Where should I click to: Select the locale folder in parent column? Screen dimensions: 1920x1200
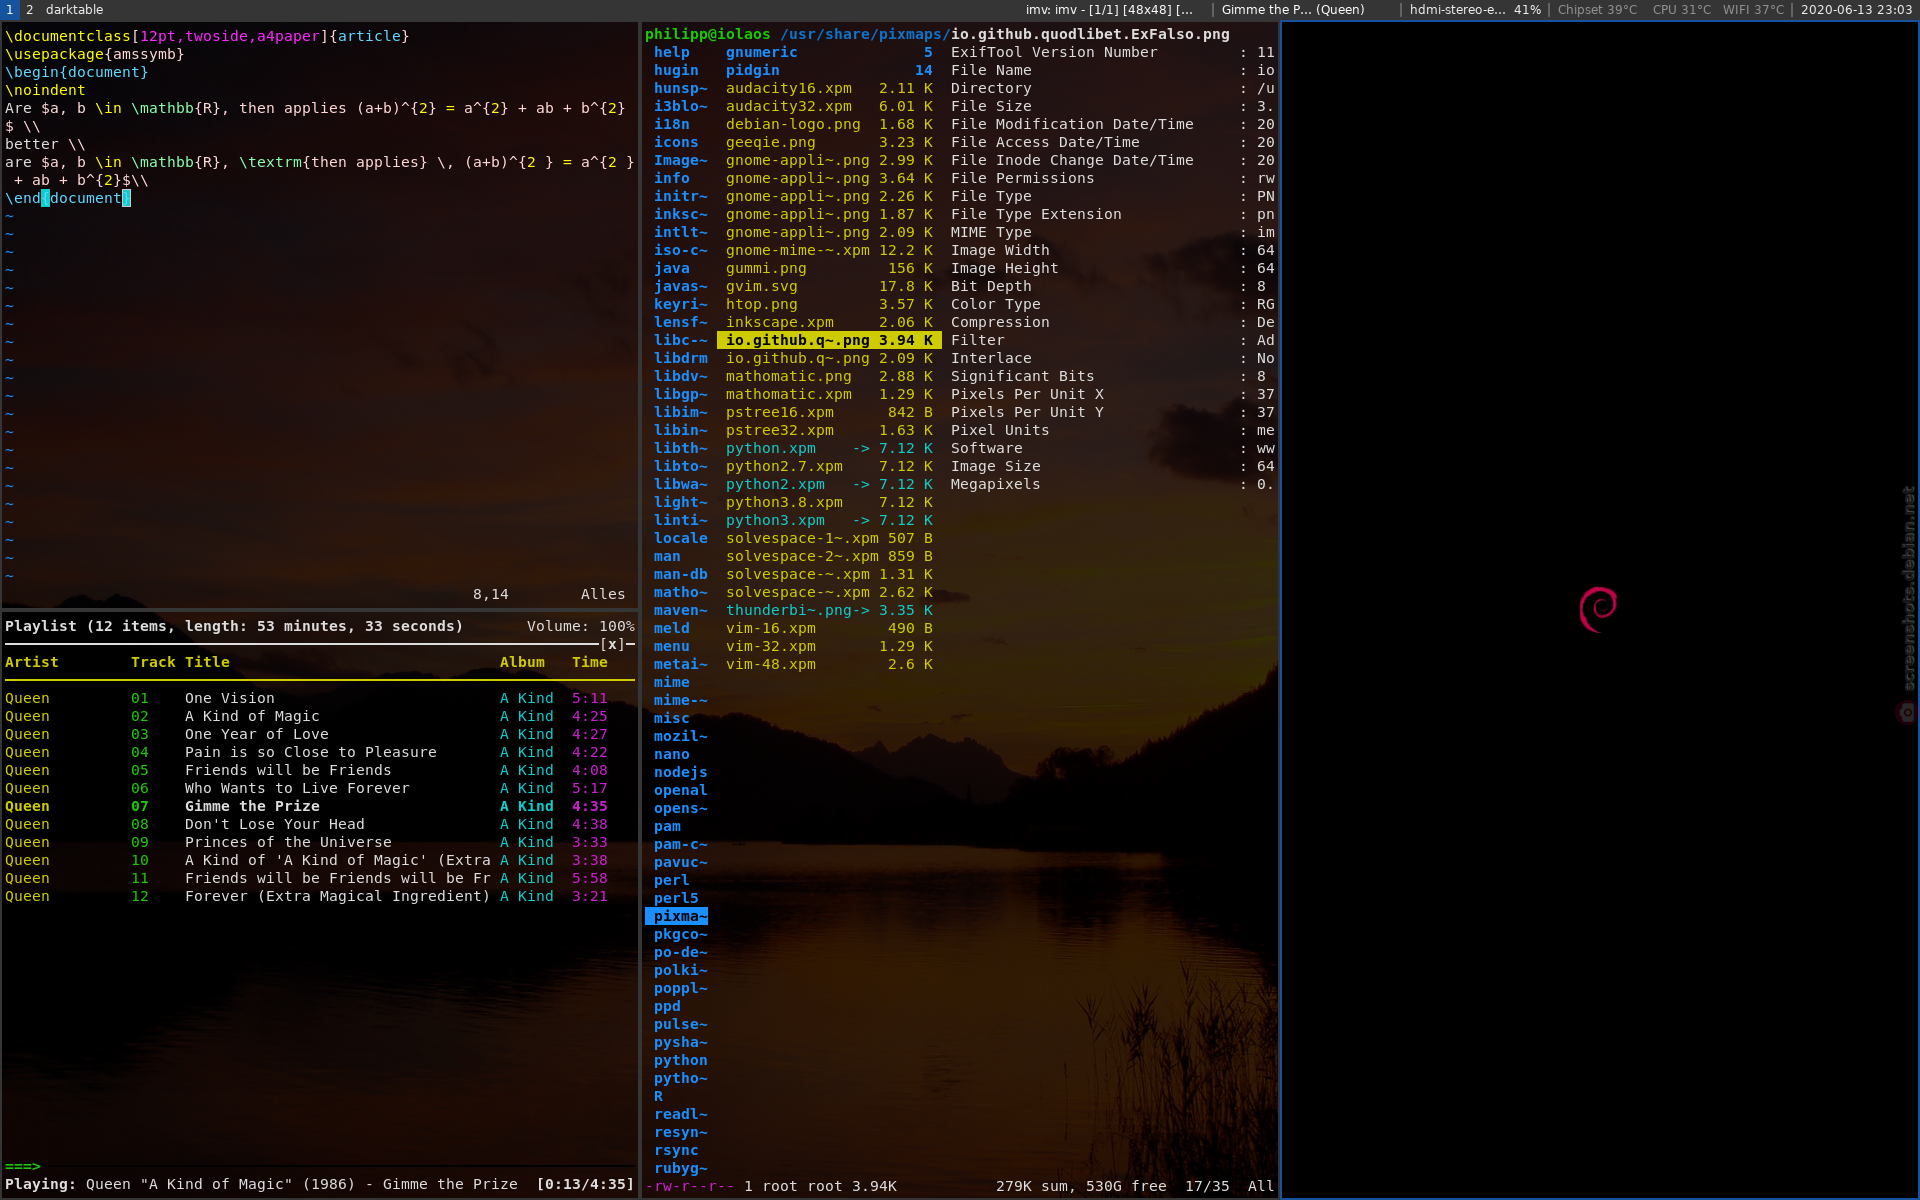point(680,538)
